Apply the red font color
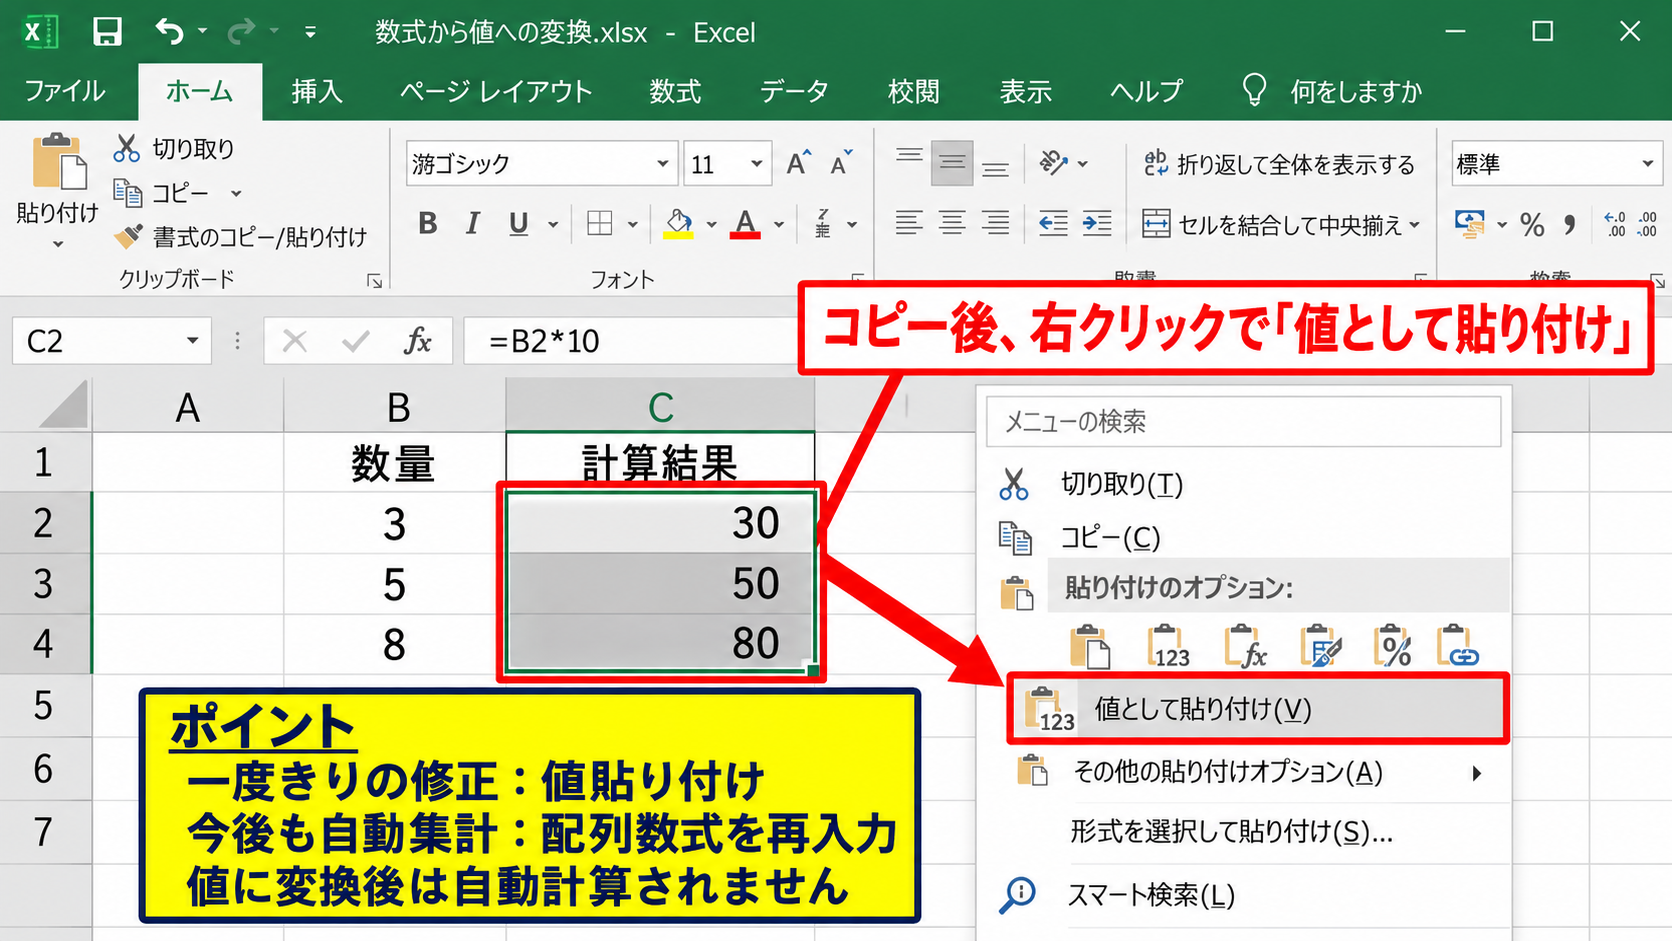This screenshot has height=941, width=1672. [x=745, y=224]
